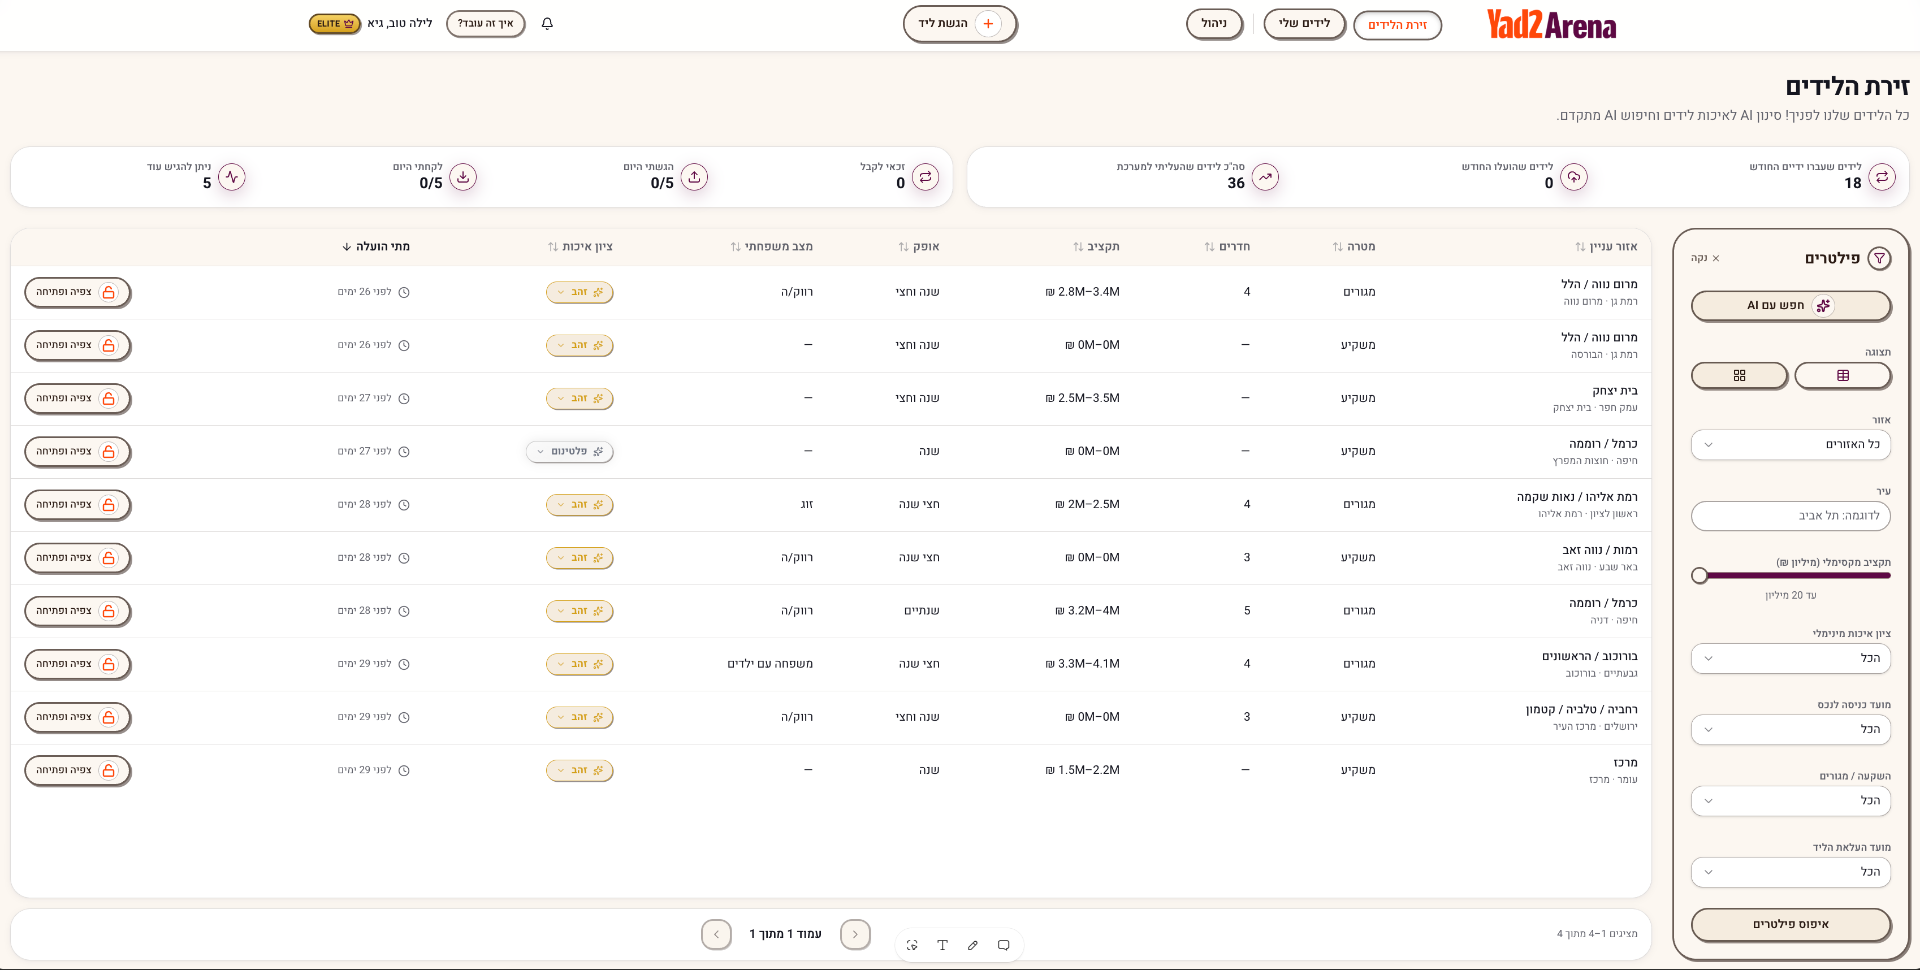Click the Yad2 Arena logo
Viewport: 1920px width, 970px height.
pyautogui.click(x=1551, y=25)
